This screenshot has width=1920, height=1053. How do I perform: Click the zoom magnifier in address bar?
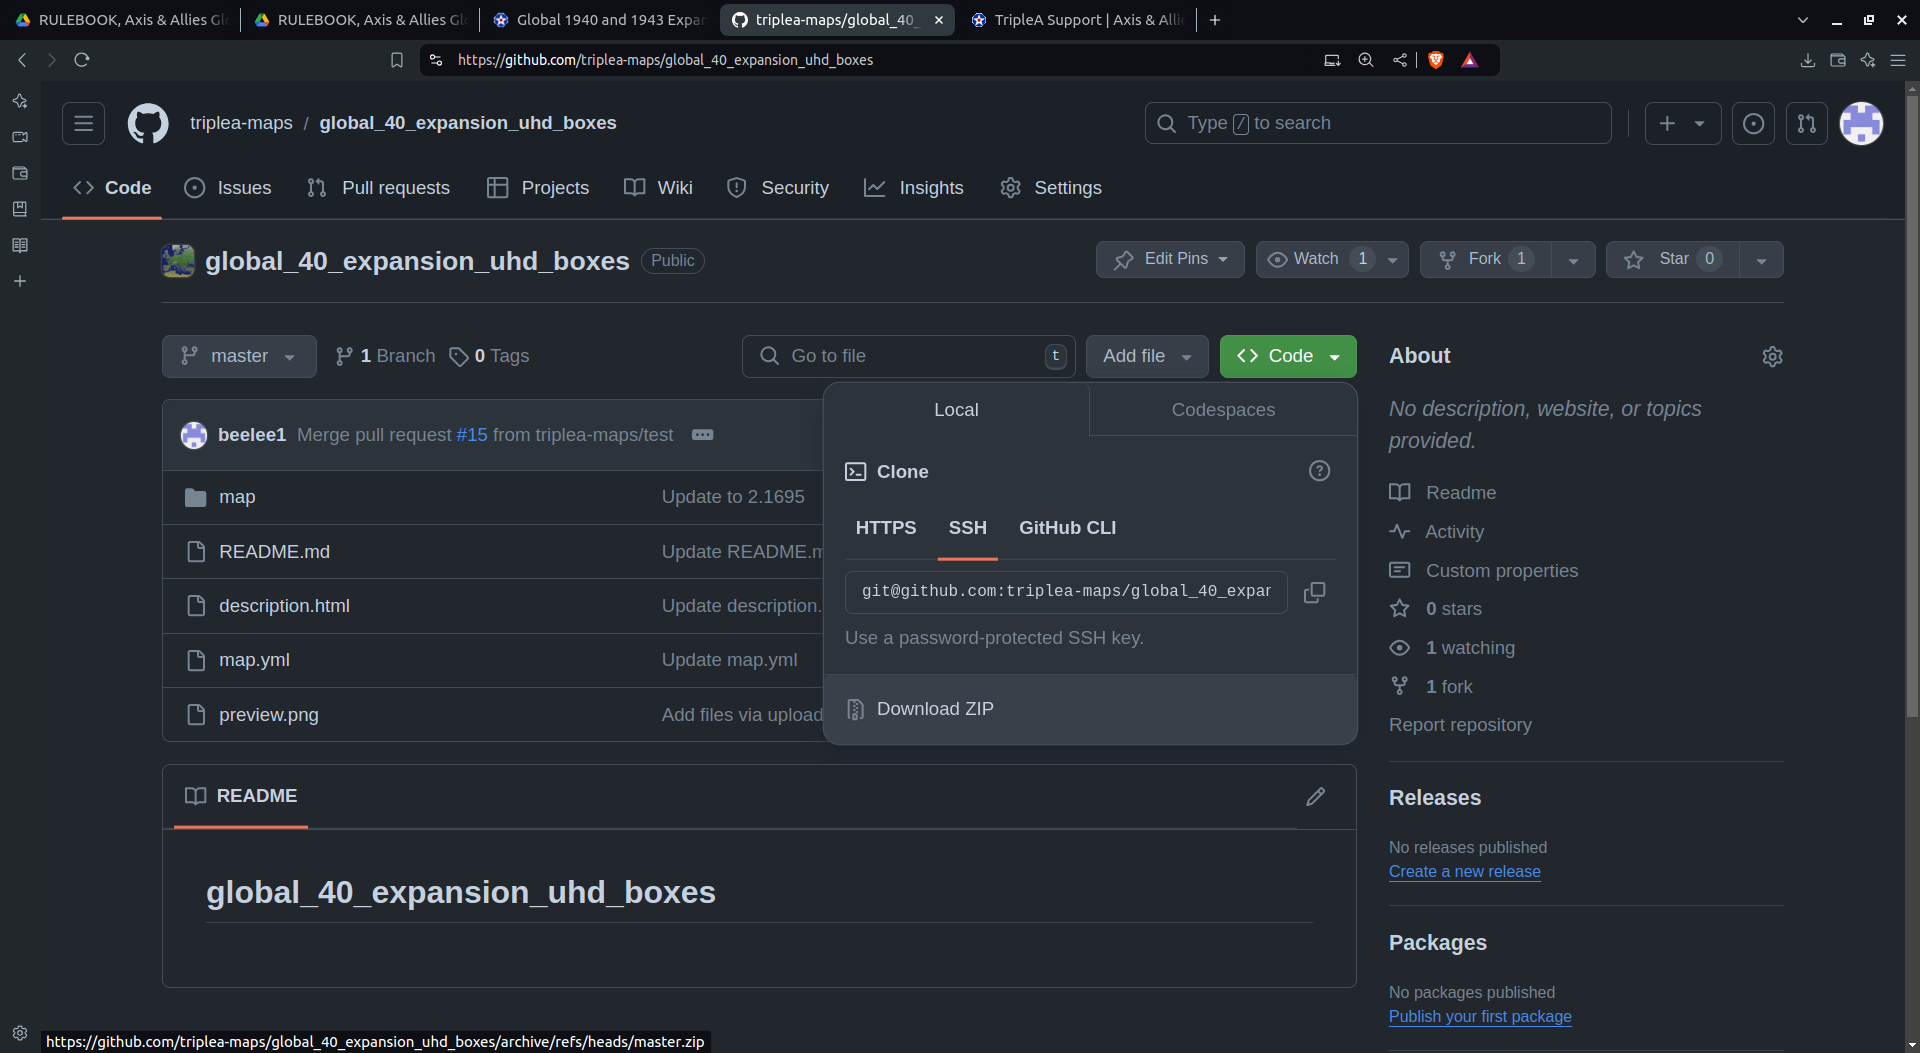pyautogui.click(x=1365, y=60)
